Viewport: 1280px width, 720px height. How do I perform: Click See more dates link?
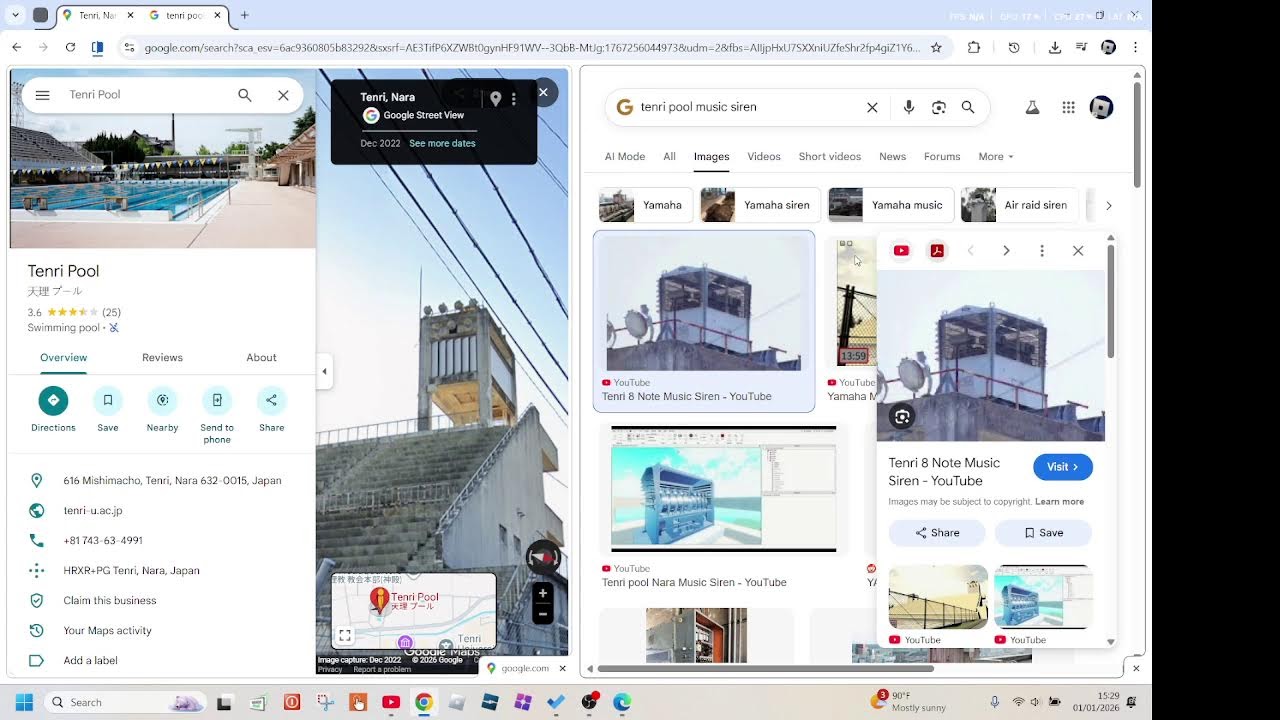442,143
